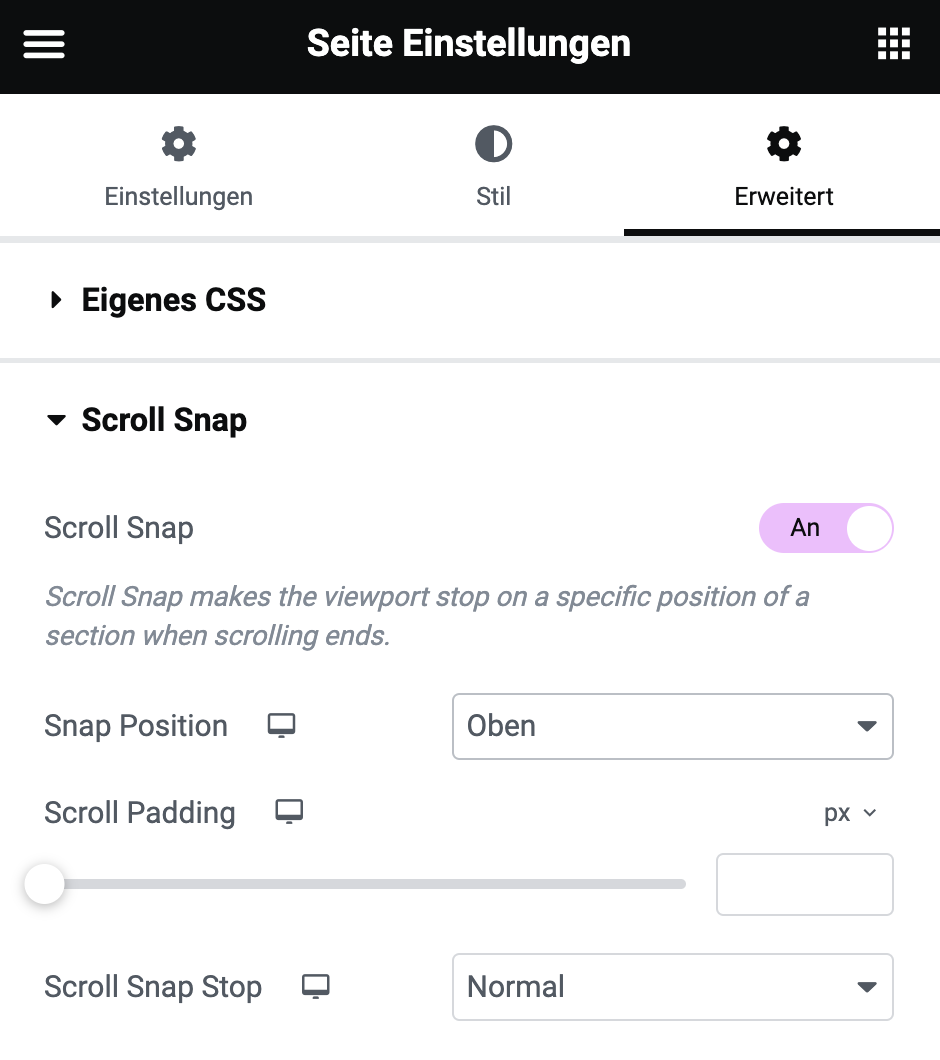Click the Einstellungen gear icon
Viewport: 940px width, 1060px height.
179,143
